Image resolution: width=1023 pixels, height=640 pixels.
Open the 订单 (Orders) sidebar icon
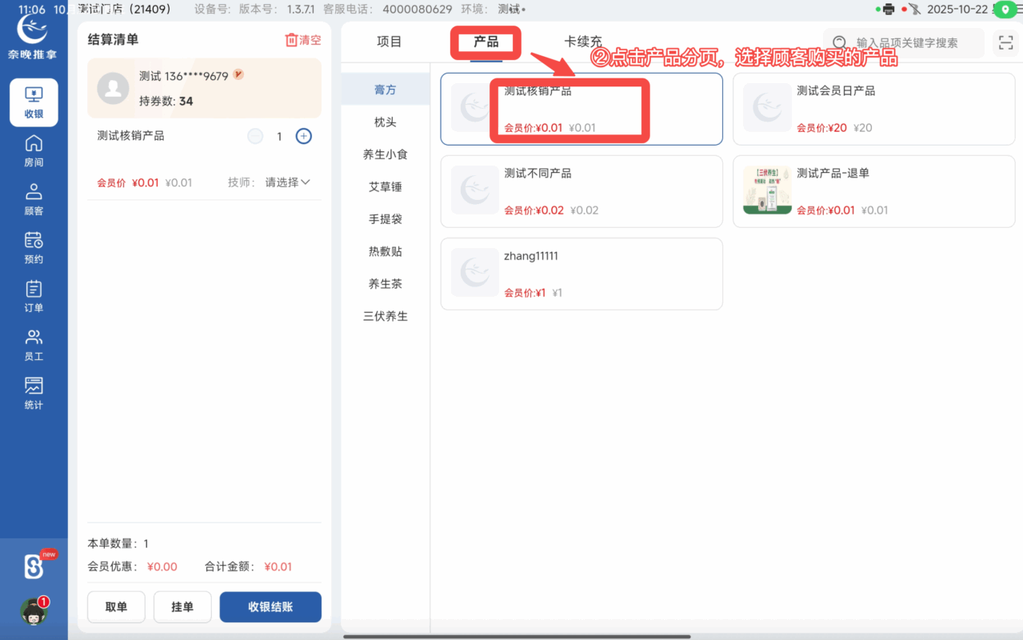click(x=33, y=296)
